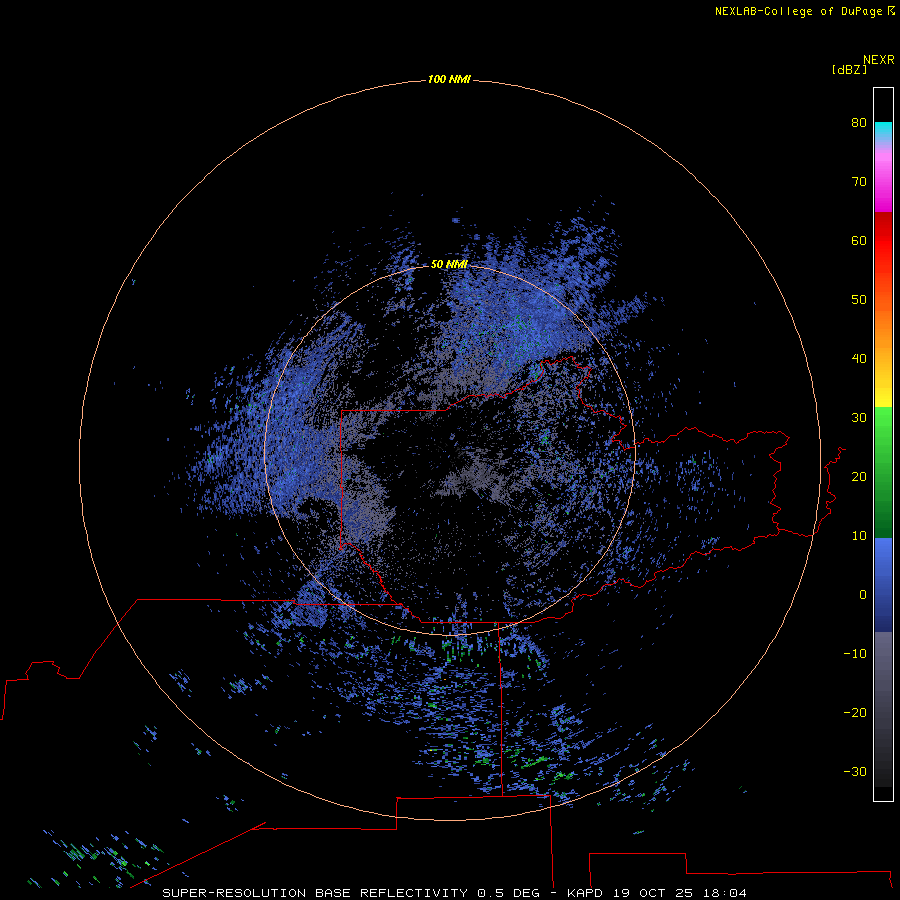Screen dimensions: 900x900
Task: Click the 30 dBZ scale value
Action: click(859, 418)
